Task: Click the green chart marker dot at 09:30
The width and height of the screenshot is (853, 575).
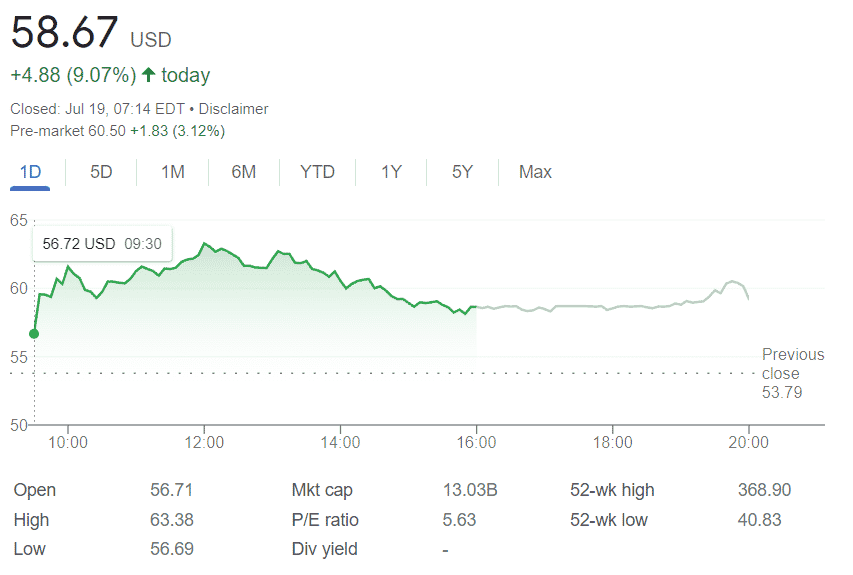Action: tap(34, 333)
